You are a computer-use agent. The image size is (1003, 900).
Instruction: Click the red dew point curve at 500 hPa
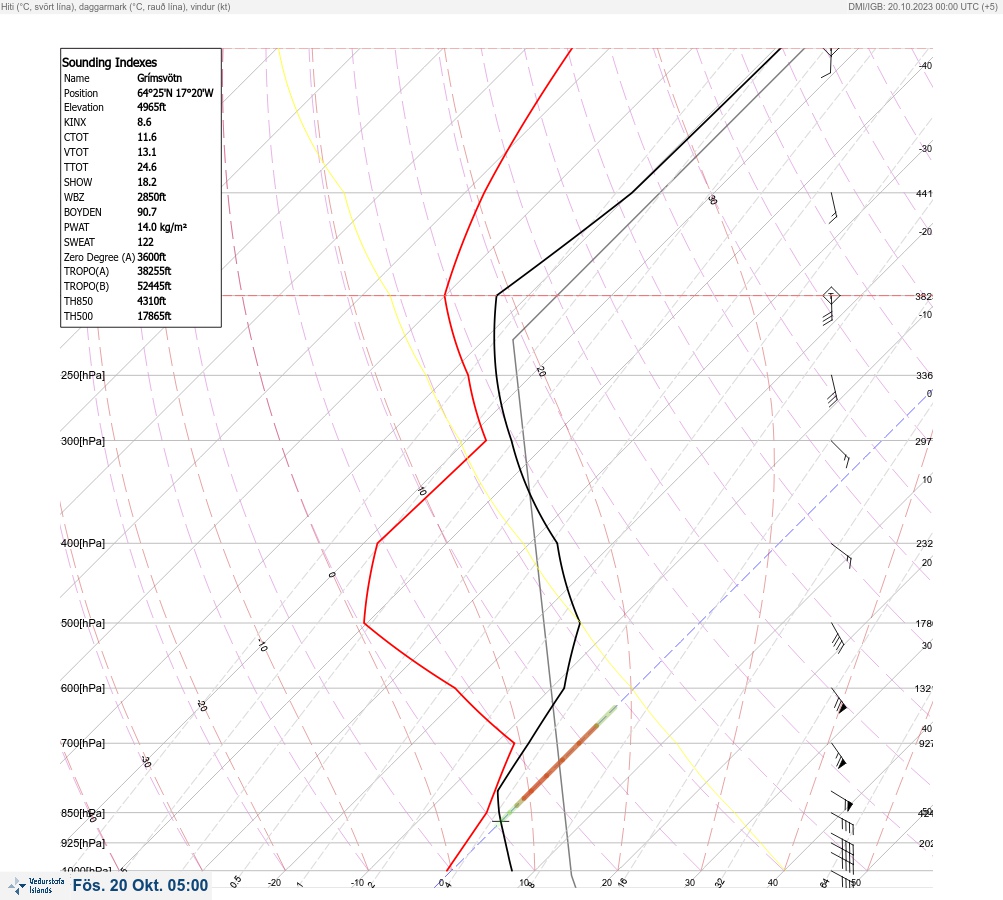click(365, 622)
